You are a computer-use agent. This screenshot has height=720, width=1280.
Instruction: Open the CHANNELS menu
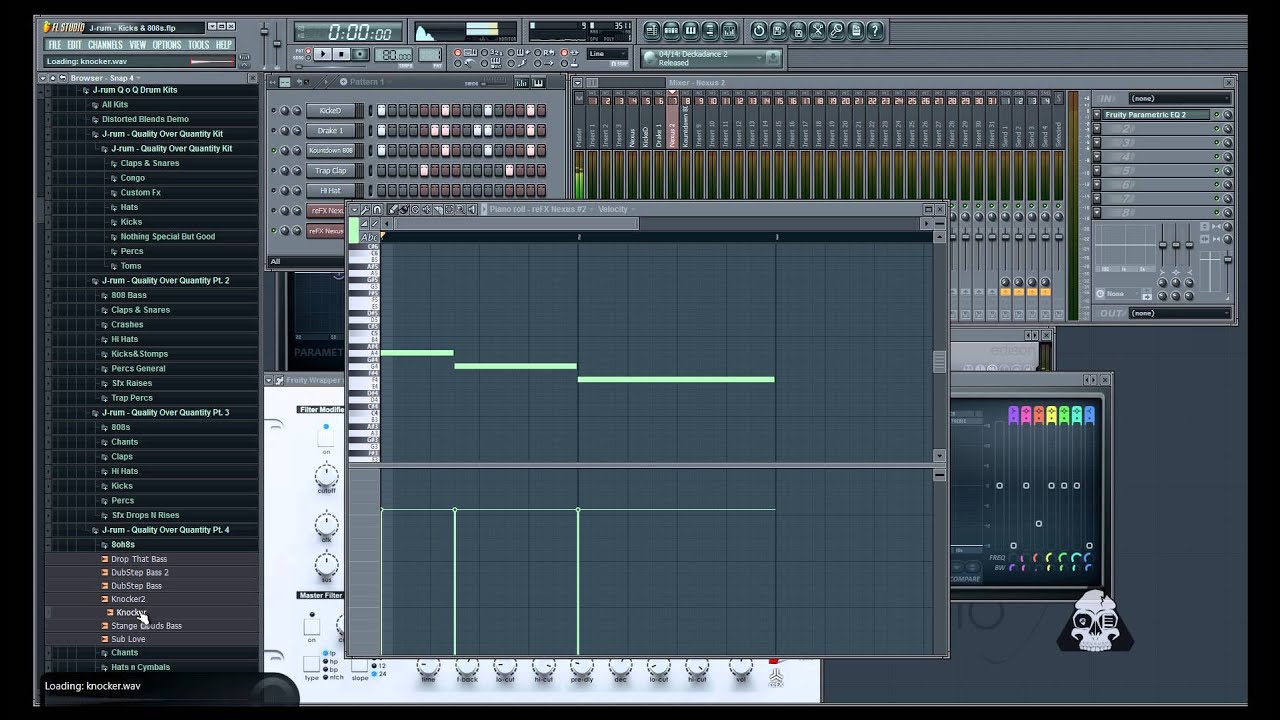click(x=105, y=45)
